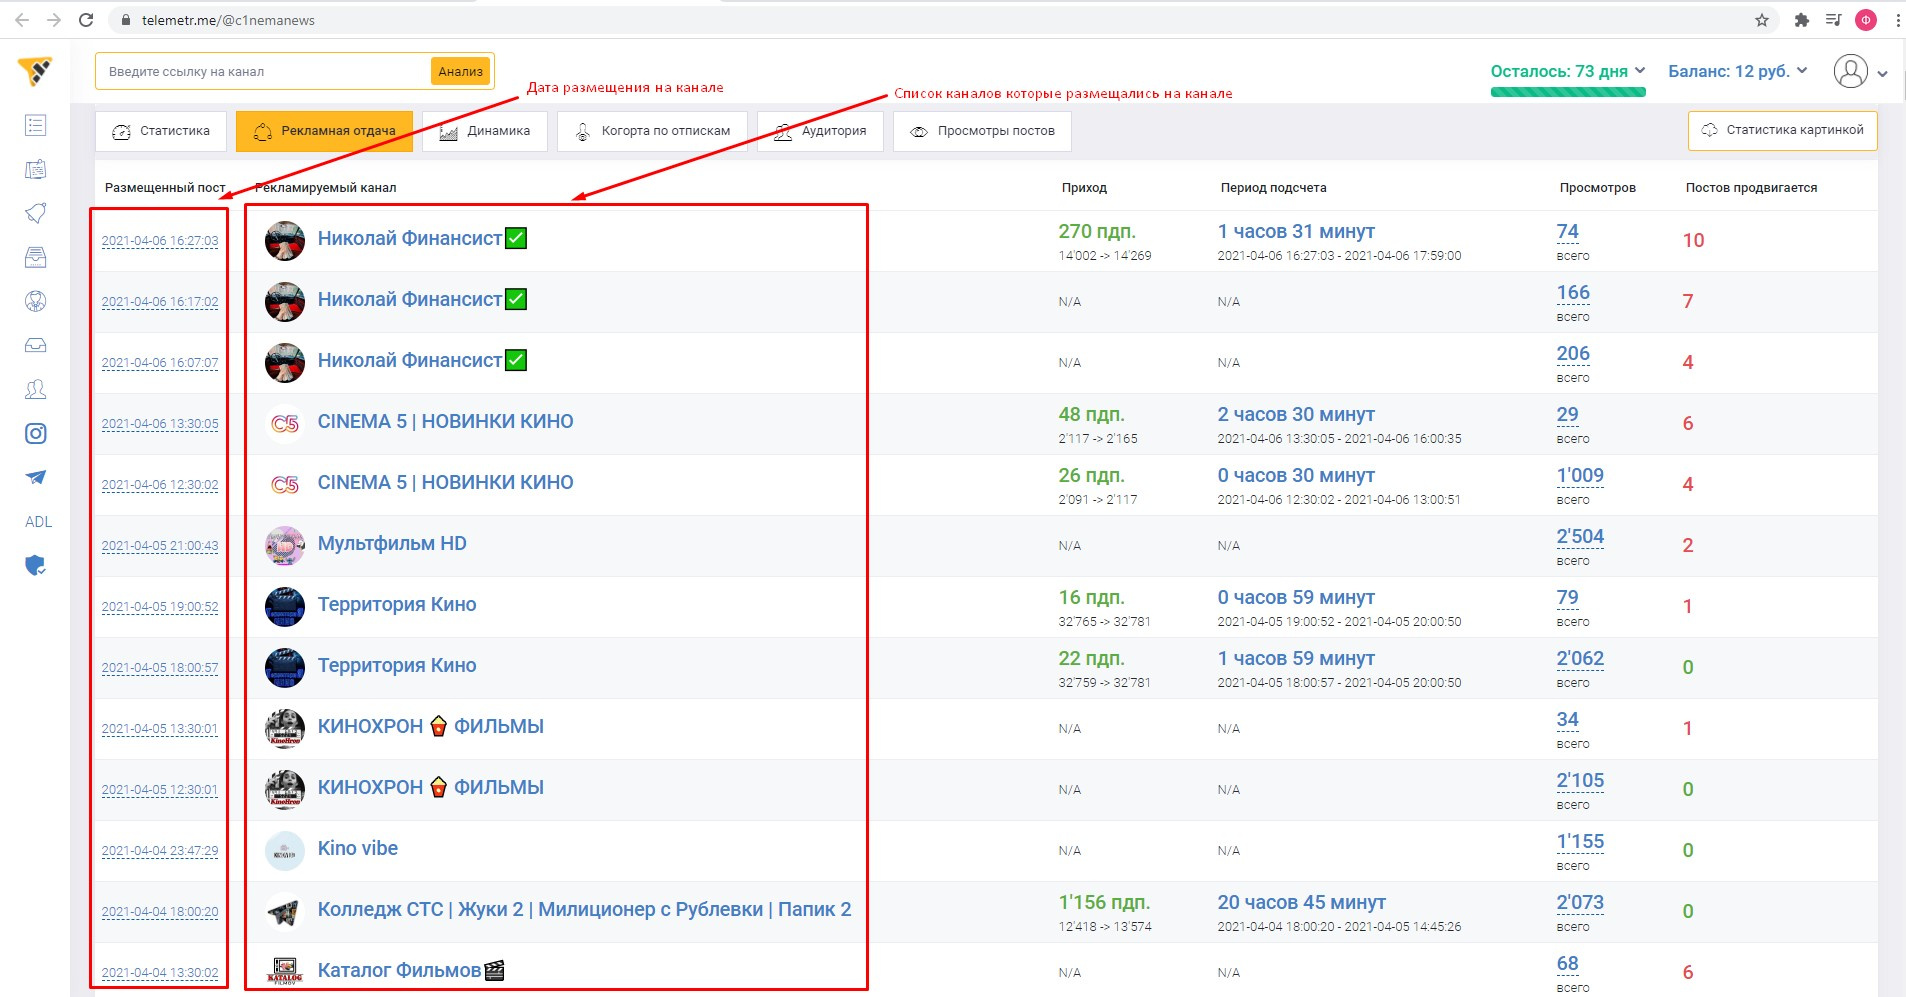Open the Когорта по отпискам tab
Screen dimensions: 1906x997
(652, 131)
